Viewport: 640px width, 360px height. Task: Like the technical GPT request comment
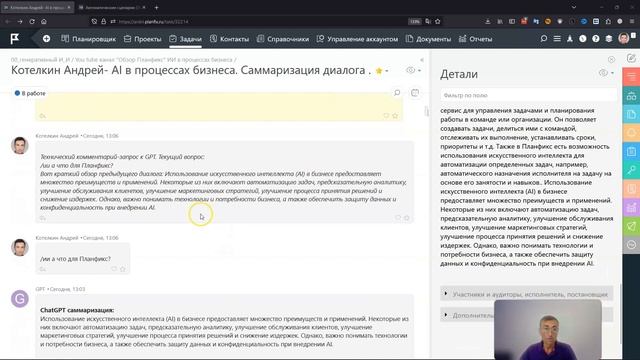pos(398,218)
